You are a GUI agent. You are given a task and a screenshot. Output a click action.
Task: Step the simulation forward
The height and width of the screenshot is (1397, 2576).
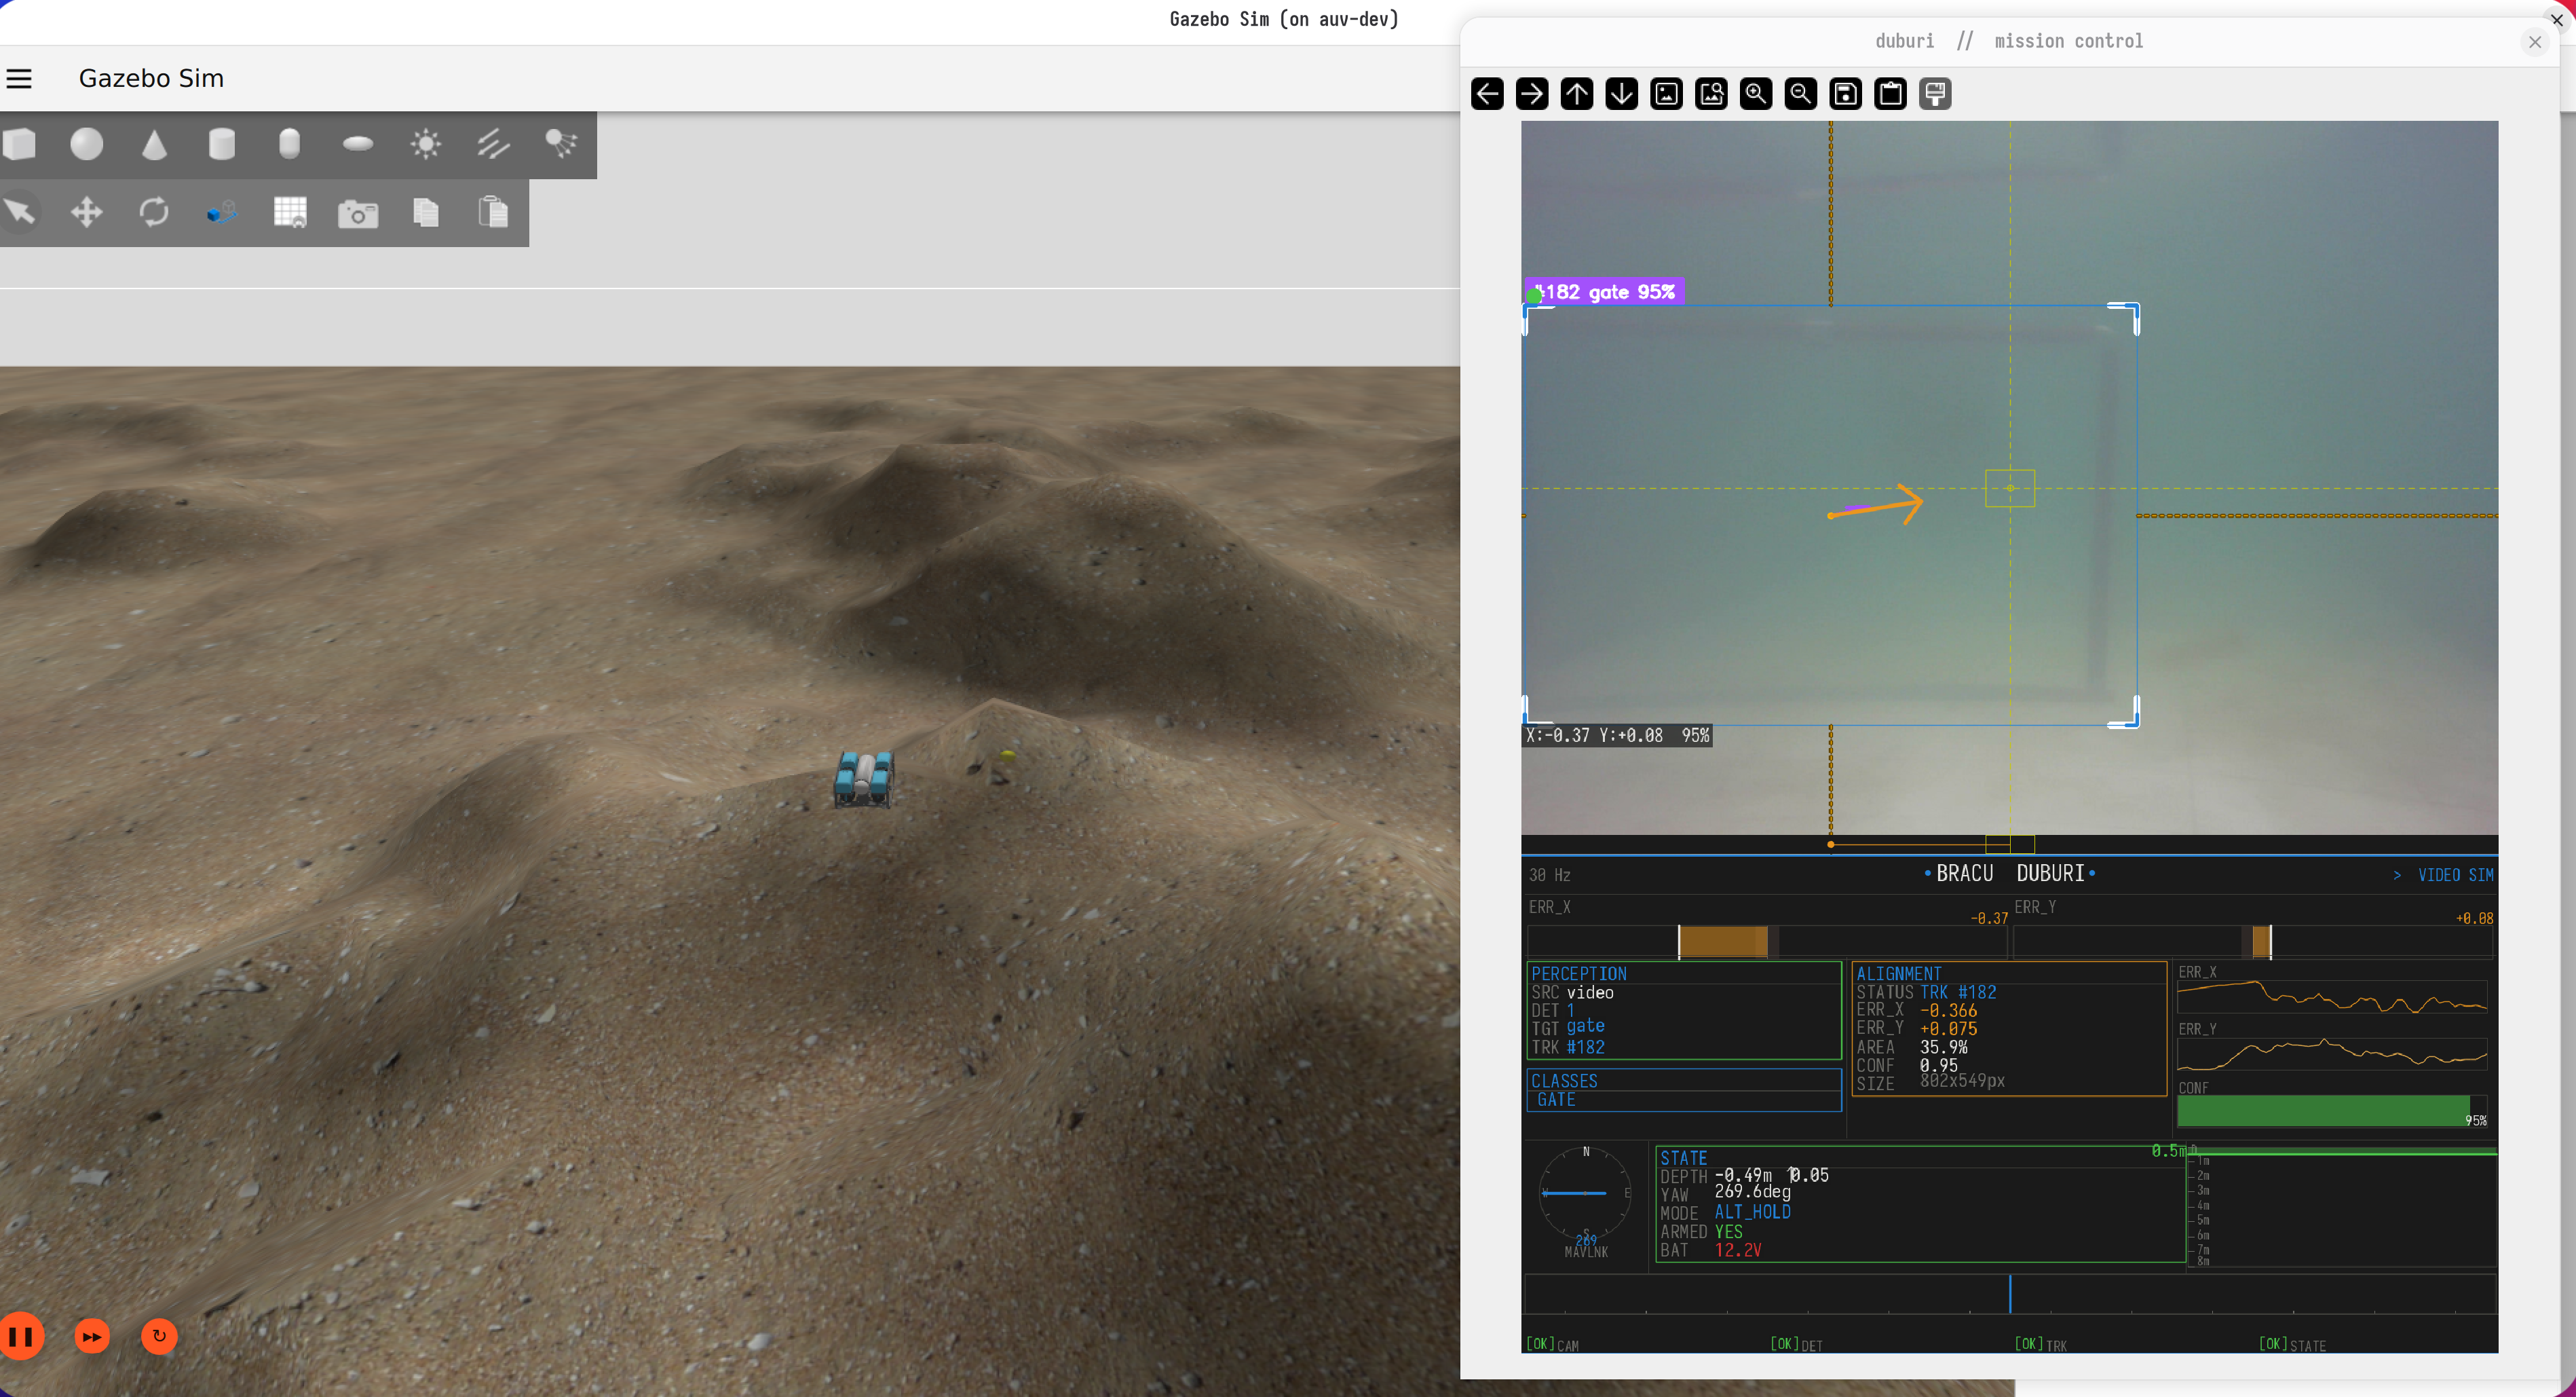pos(92,1336)
